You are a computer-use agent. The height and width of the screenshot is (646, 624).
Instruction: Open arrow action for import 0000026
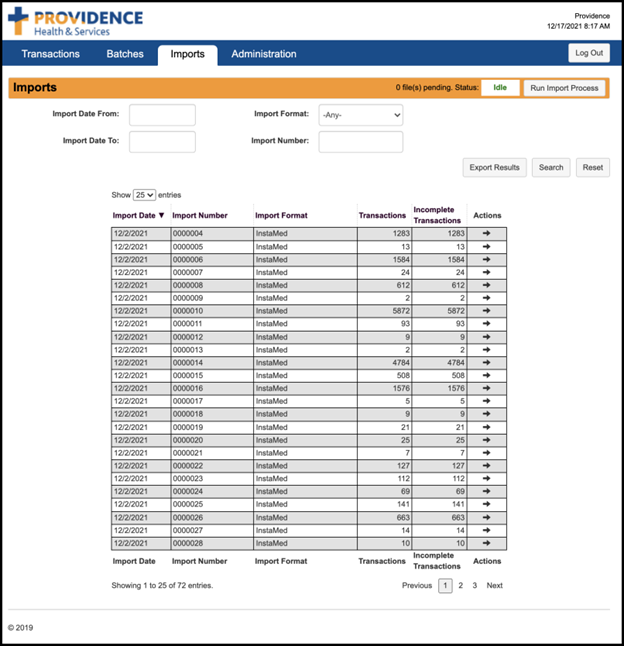486,517
